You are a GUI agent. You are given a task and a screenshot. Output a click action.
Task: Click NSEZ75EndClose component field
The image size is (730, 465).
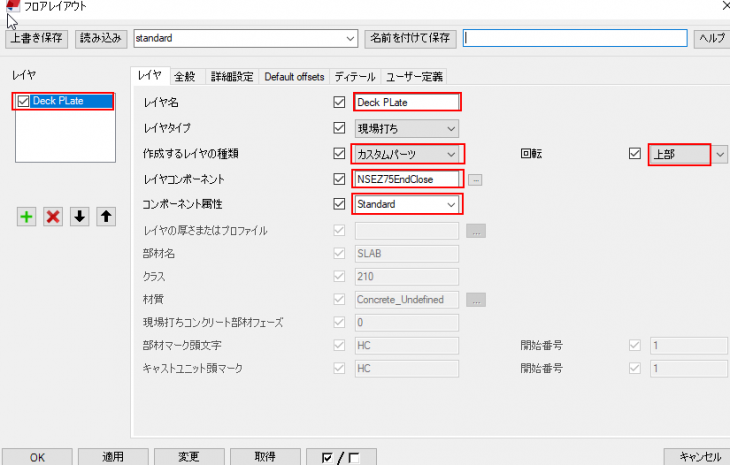click(407, 179)
